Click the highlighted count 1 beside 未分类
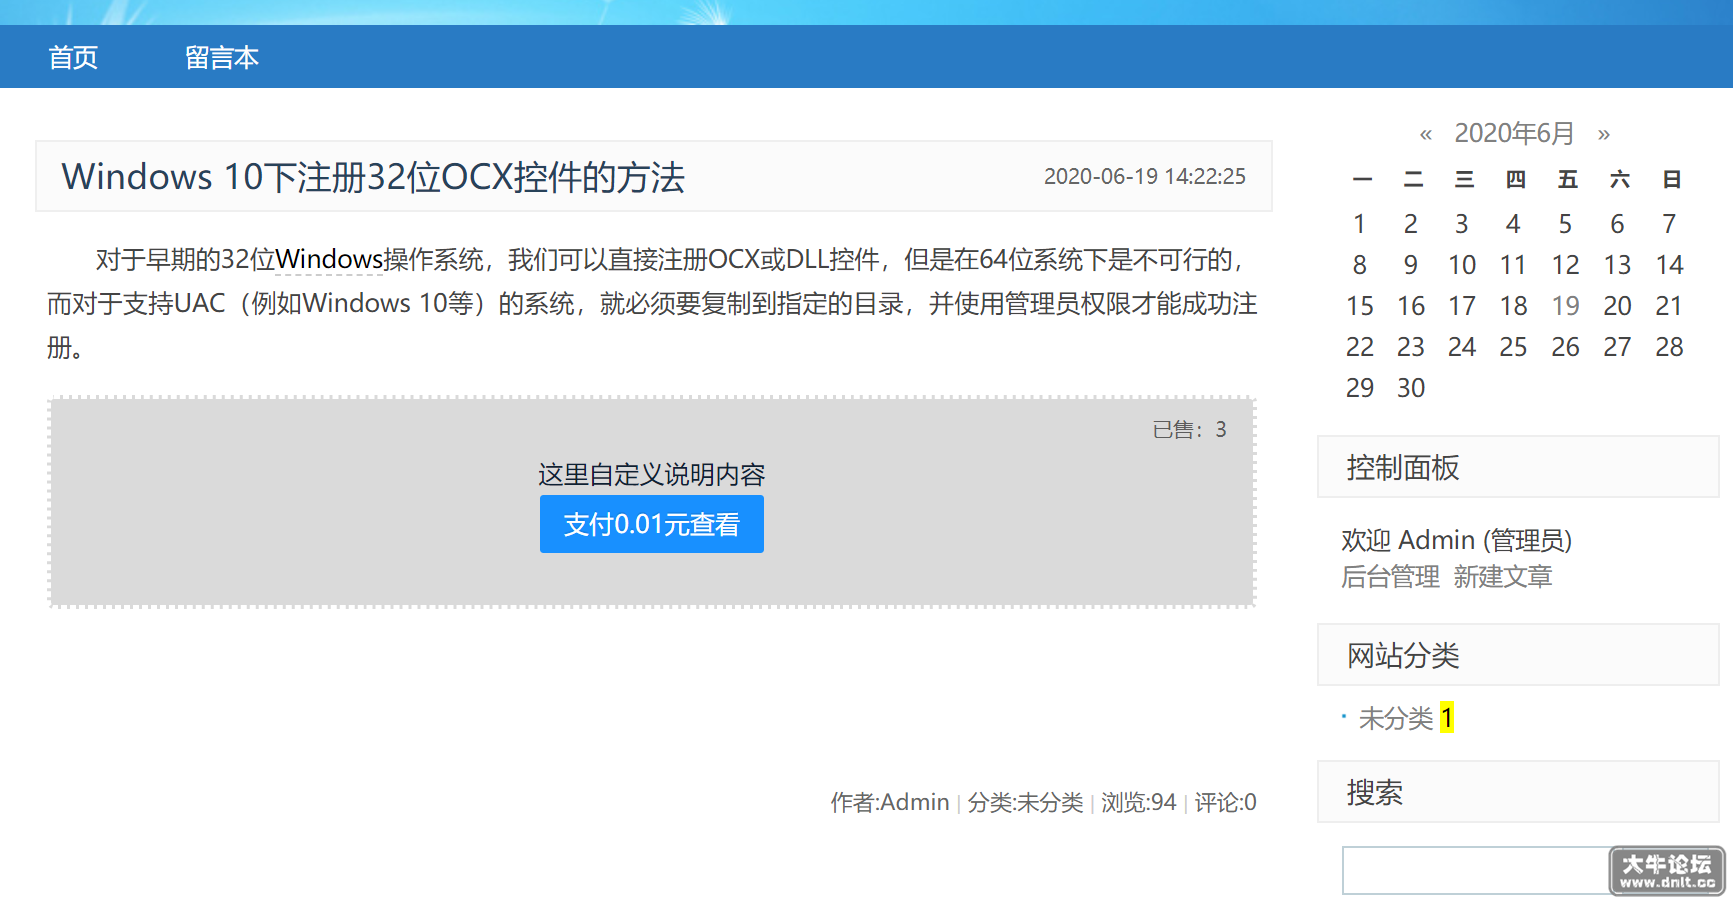This screenshot has height=903, width=1733. tap(1446, 718)
